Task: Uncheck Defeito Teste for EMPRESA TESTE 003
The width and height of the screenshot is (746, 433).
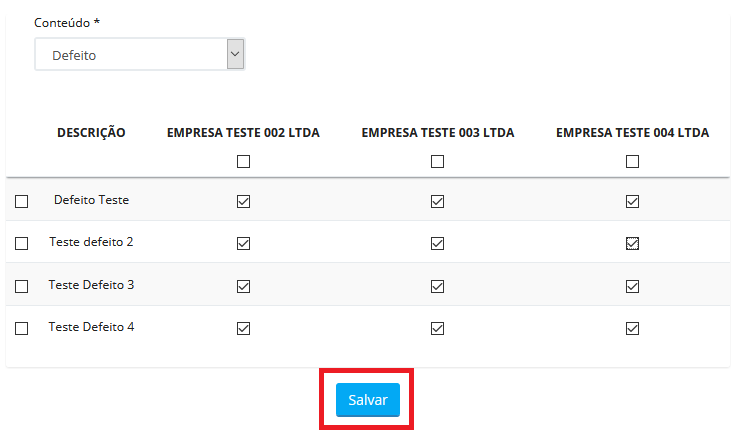Action: (x=437, y=201)
